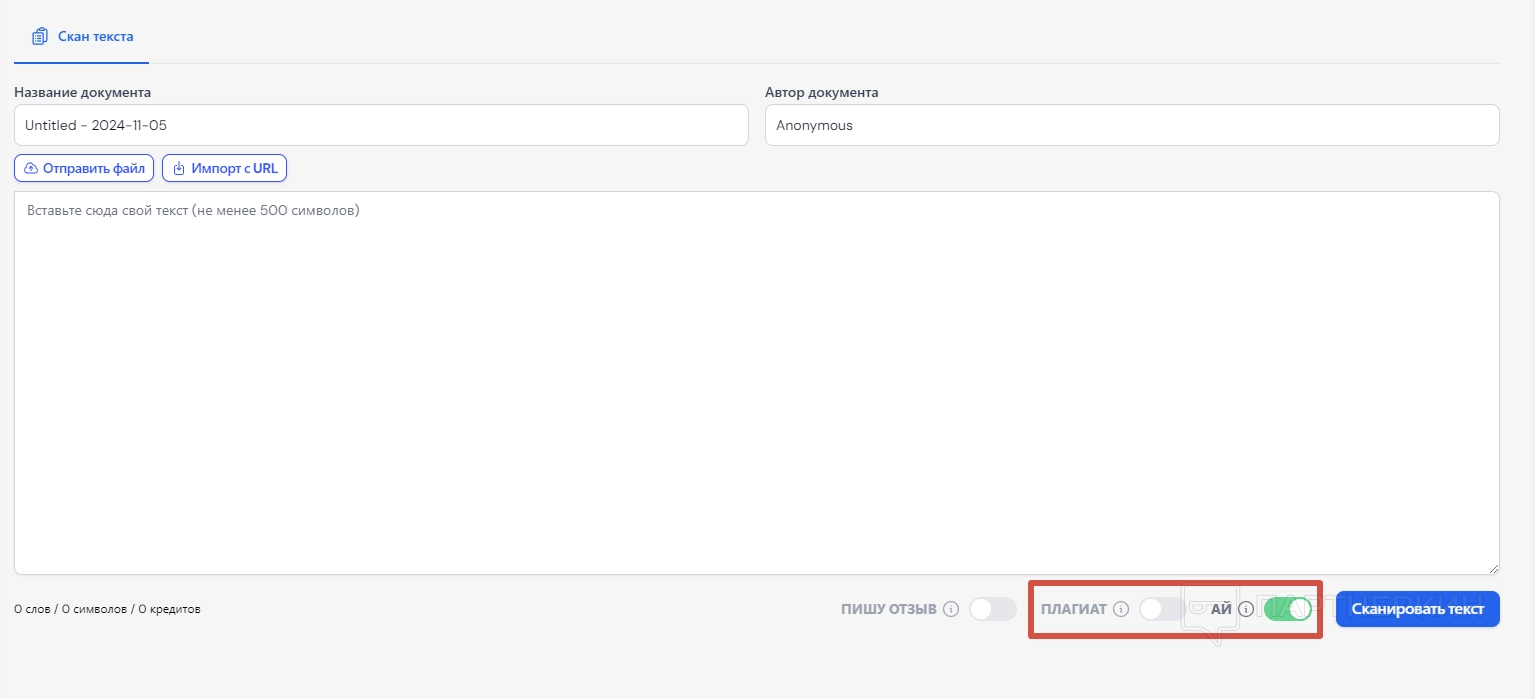The height and width of the screenshot is (699, 1535).
Task: Click the info icon next to ПЛАГИАТ
Action: (1121, 609)
